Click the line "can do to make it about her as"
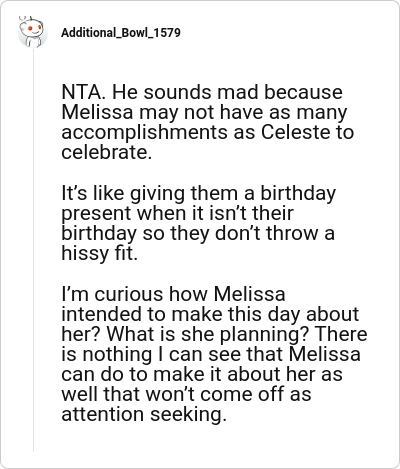The image size is (400, 469). (202, 374)
